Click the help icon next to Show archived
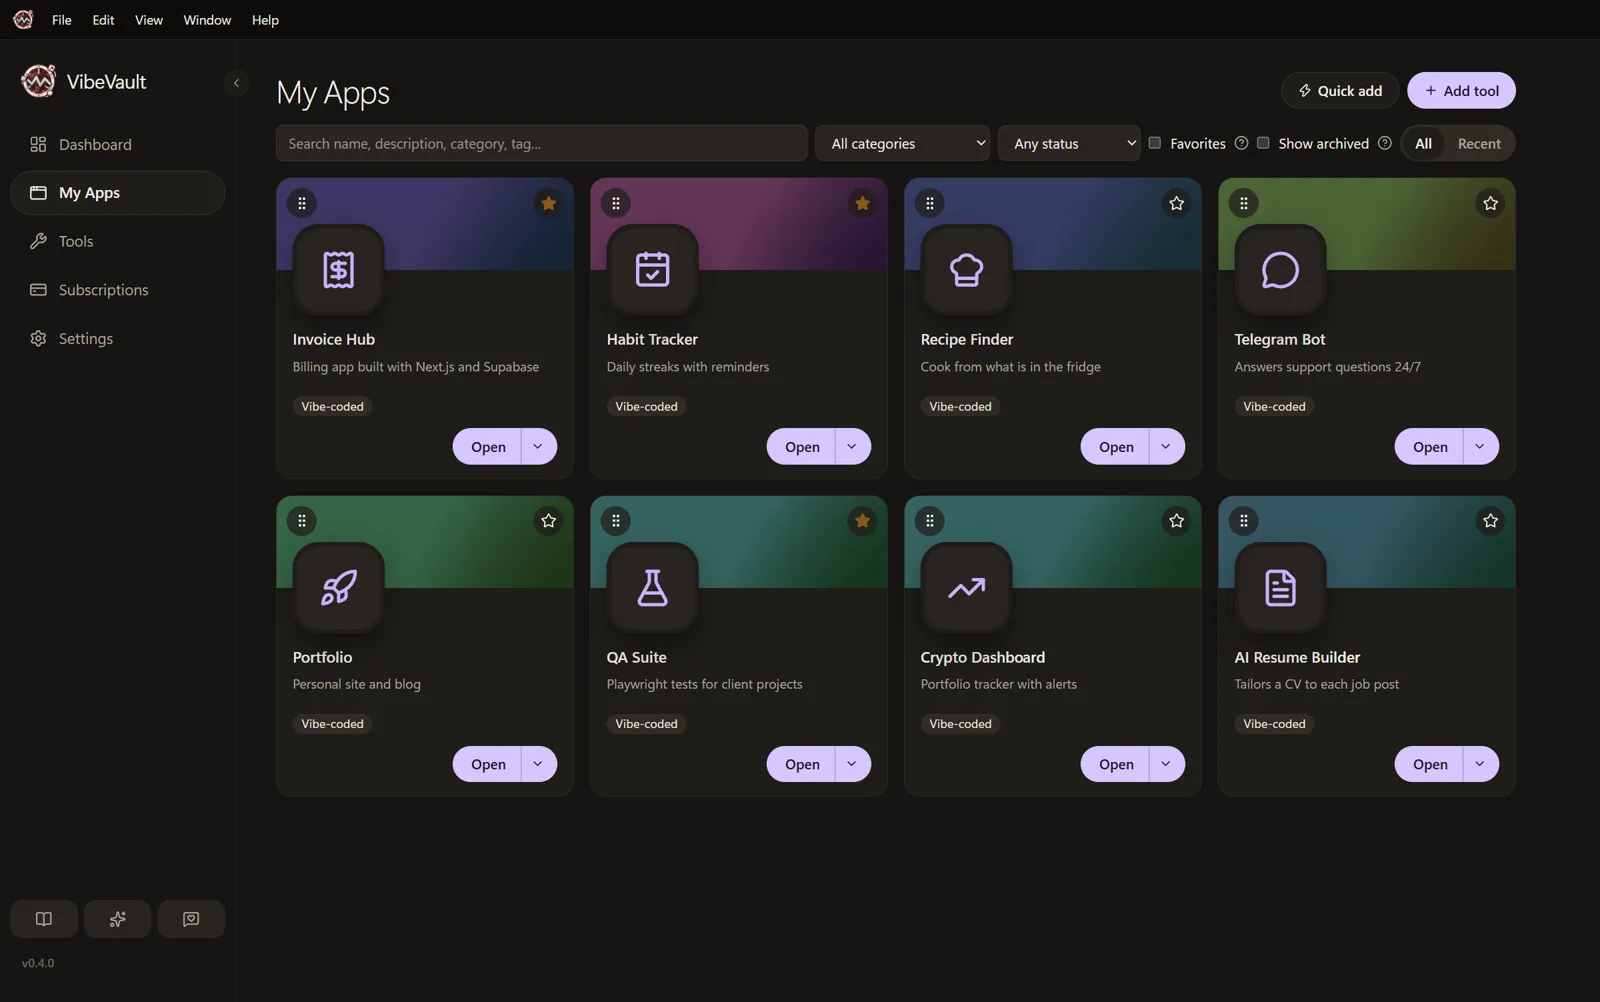Screen dimensions: 1600x1002 tap(1384, 143)
